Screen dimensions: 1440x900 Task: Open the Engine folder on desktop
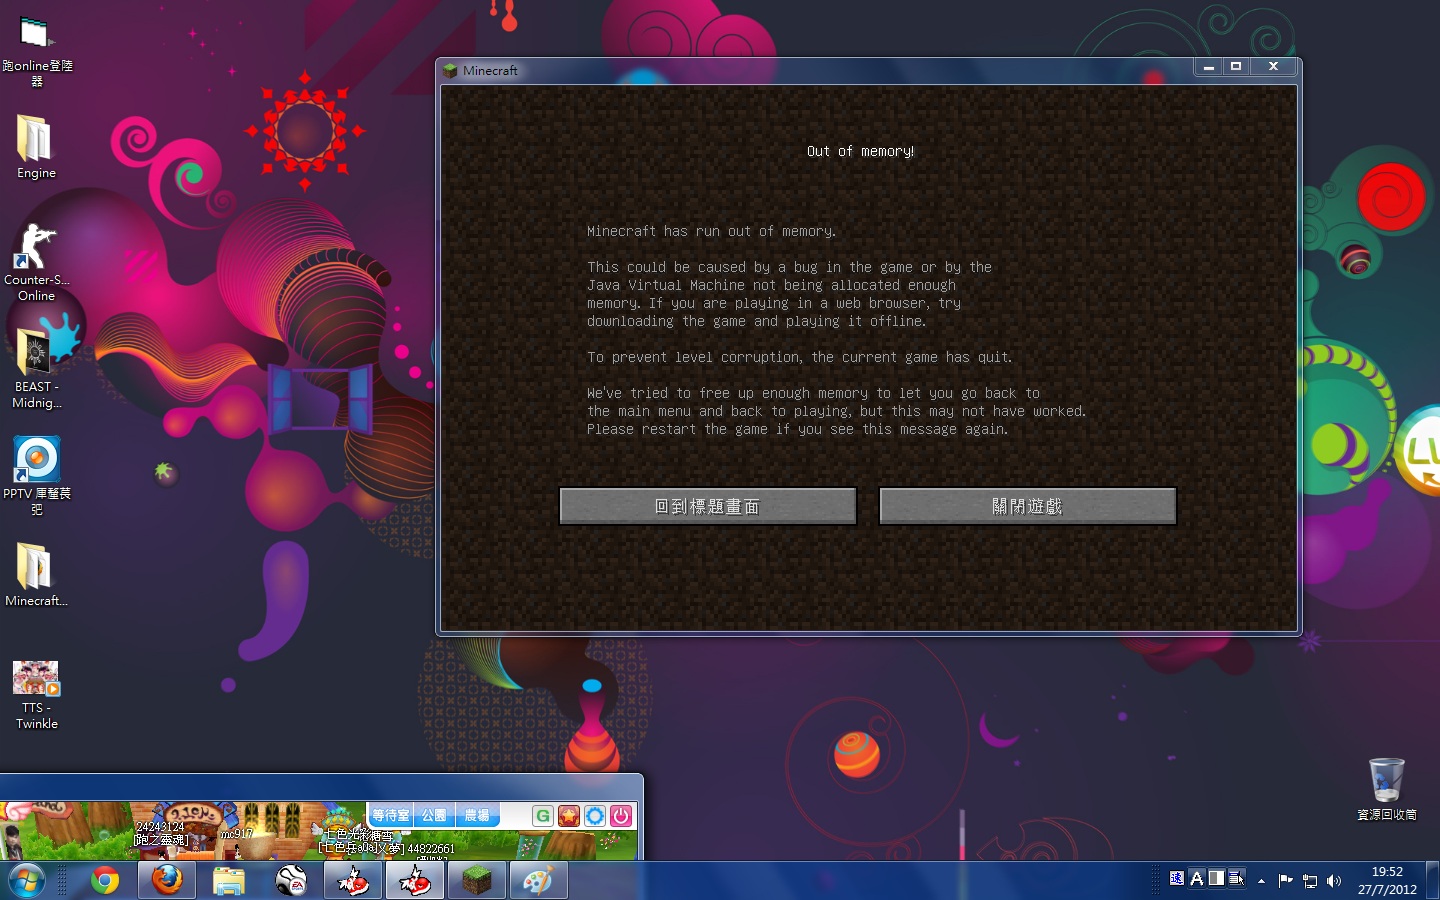(36, 146)
